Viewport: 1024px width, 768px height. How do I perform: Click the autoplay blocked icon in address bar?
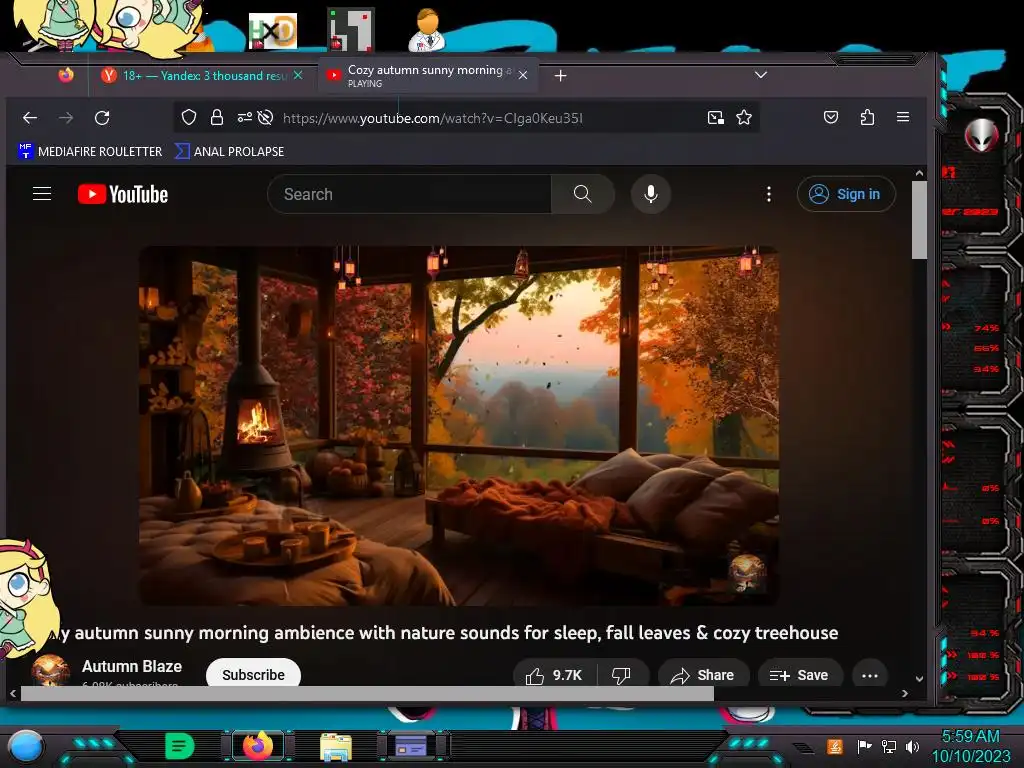pyautogui.click(x=265, y=118)
